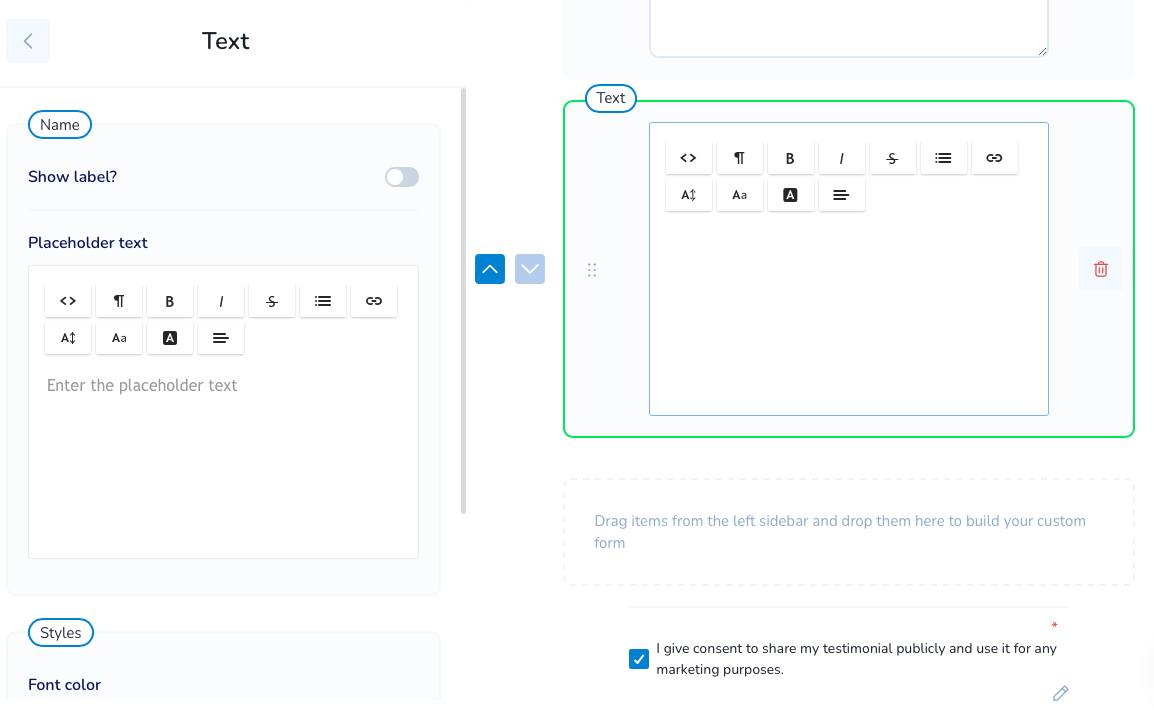
Task: Move the Text block down with the arrow
Action: click(x=530, y=269)
